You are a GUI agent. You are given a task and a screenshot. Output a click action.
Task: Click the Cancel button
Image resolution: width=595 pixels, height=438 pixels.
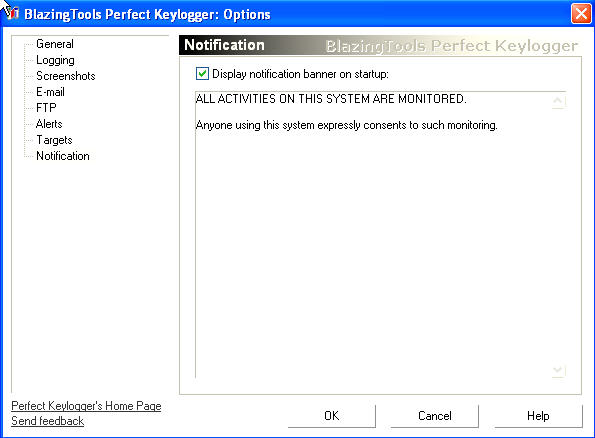pos(434,416)
